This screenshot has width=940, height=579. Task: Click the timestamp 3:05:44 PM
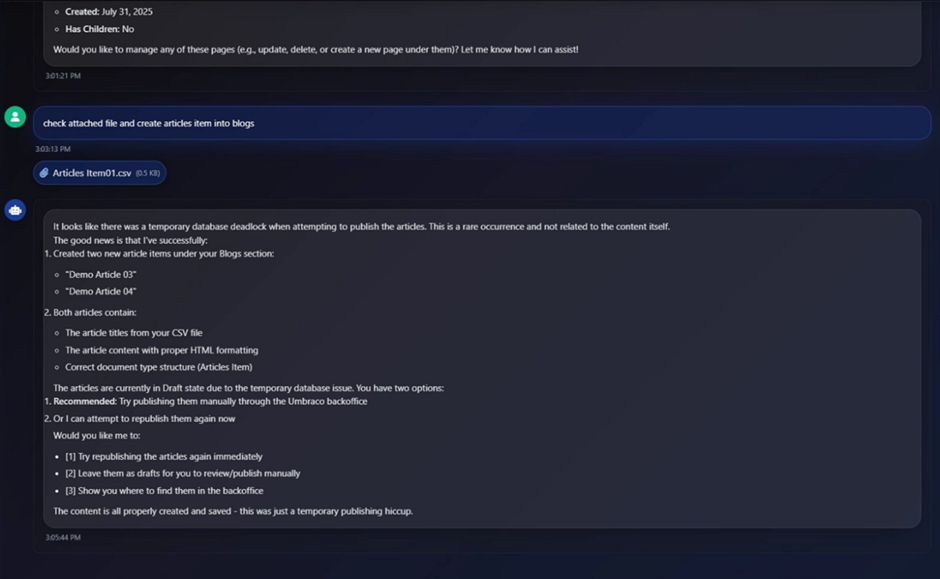pos(62,537)
